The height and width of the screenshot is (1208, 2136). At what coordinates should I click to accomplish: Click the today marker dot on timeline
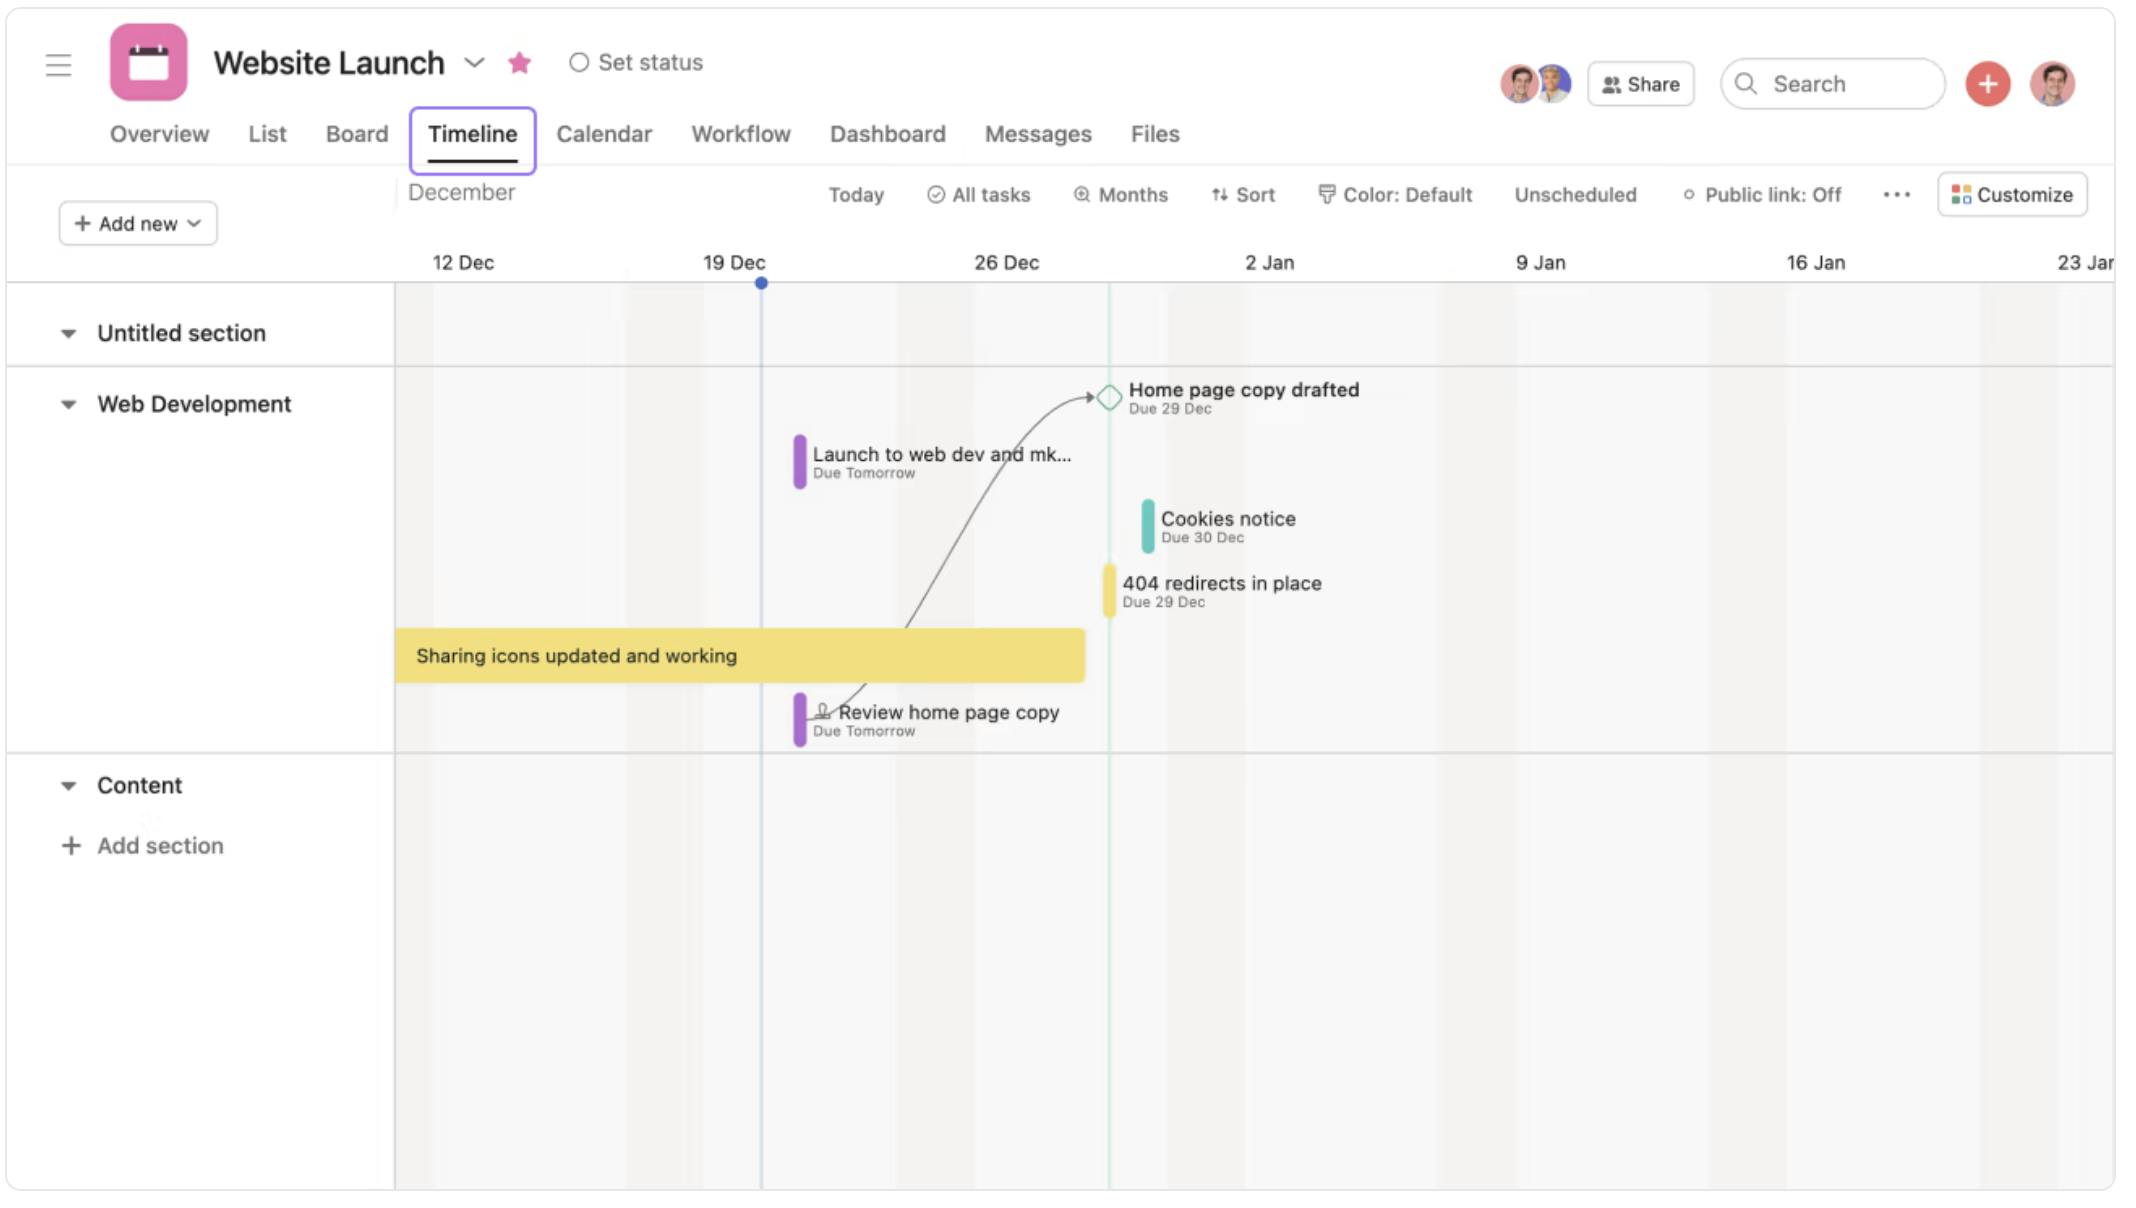pyautogui.click(x=761, y=283)
